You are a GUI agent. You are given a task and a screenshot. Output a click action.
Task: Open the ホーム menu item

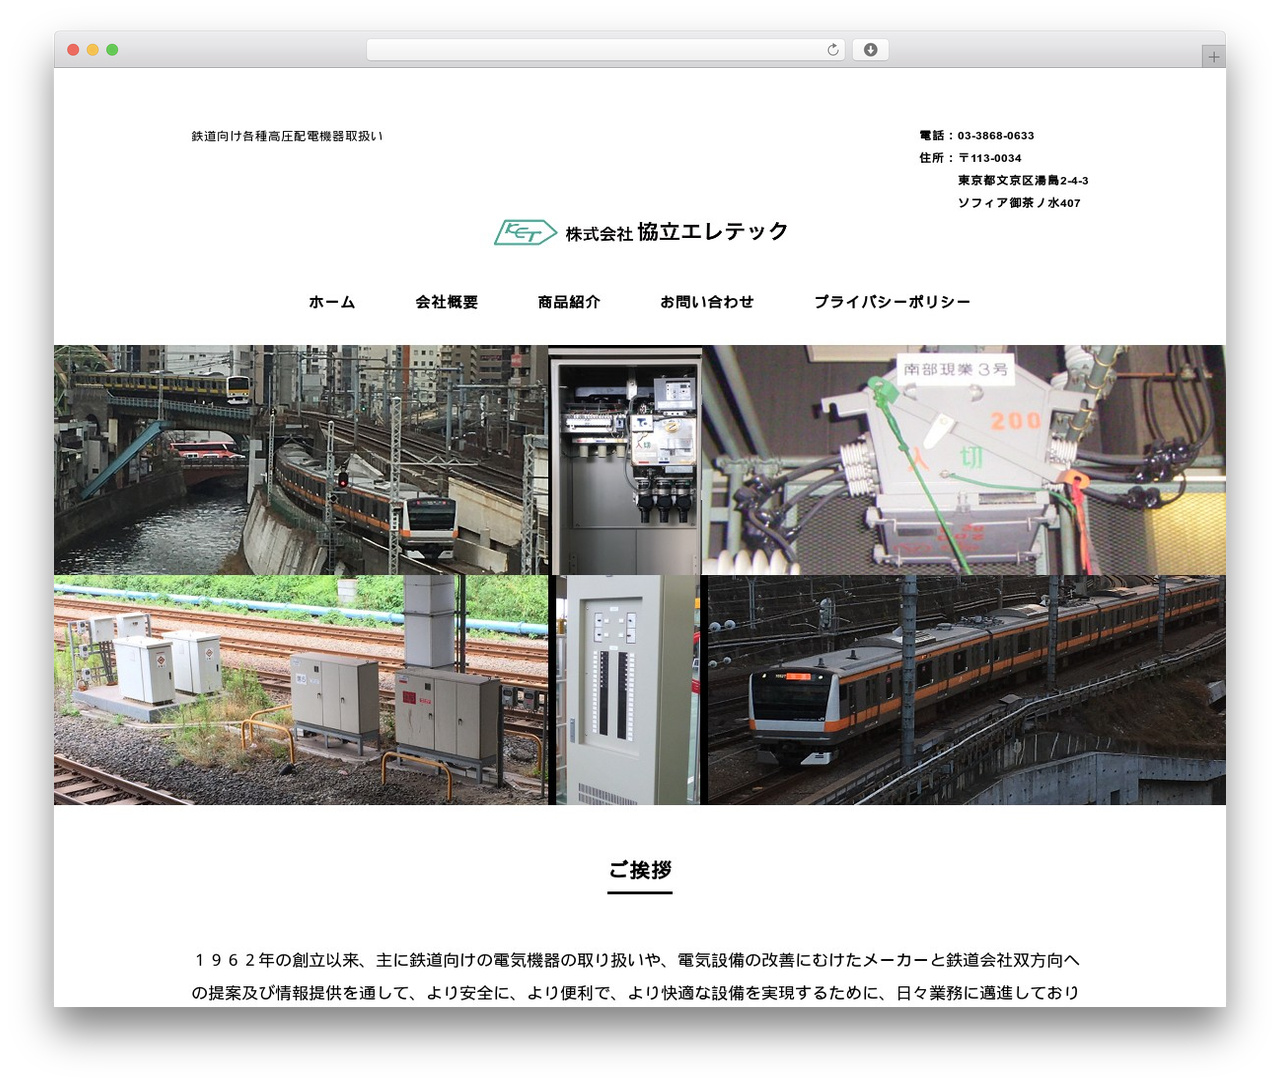click(332, 302)
